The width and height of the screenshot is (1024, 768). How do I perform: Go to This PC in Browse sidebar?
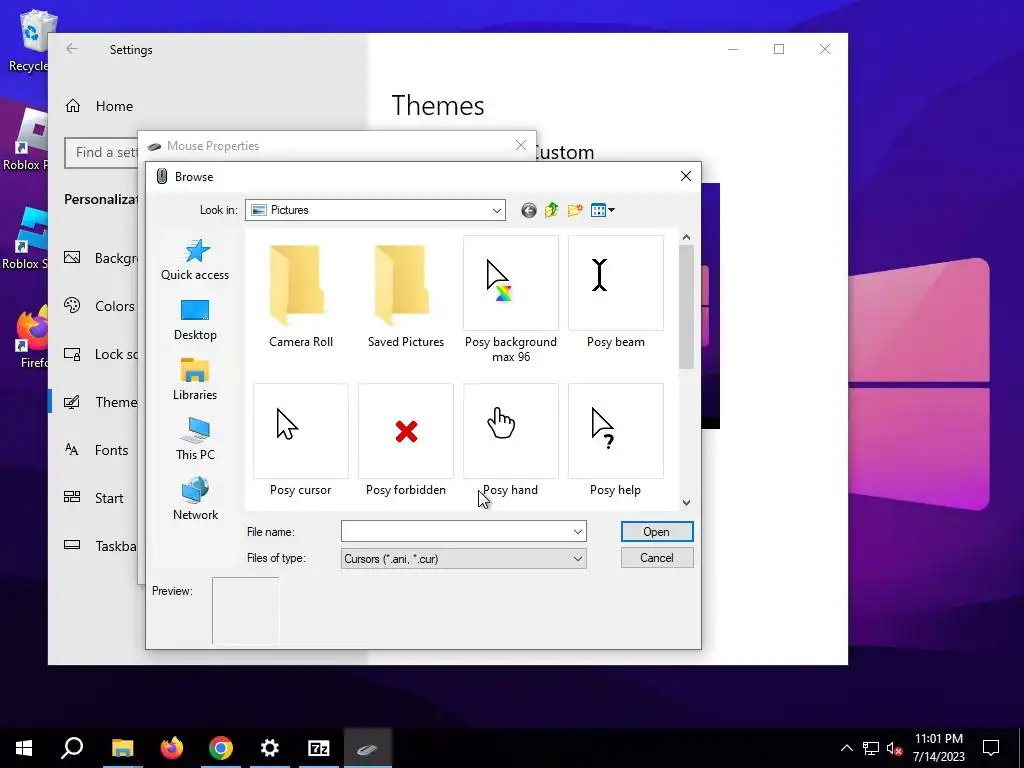click(x=195, y=439)
